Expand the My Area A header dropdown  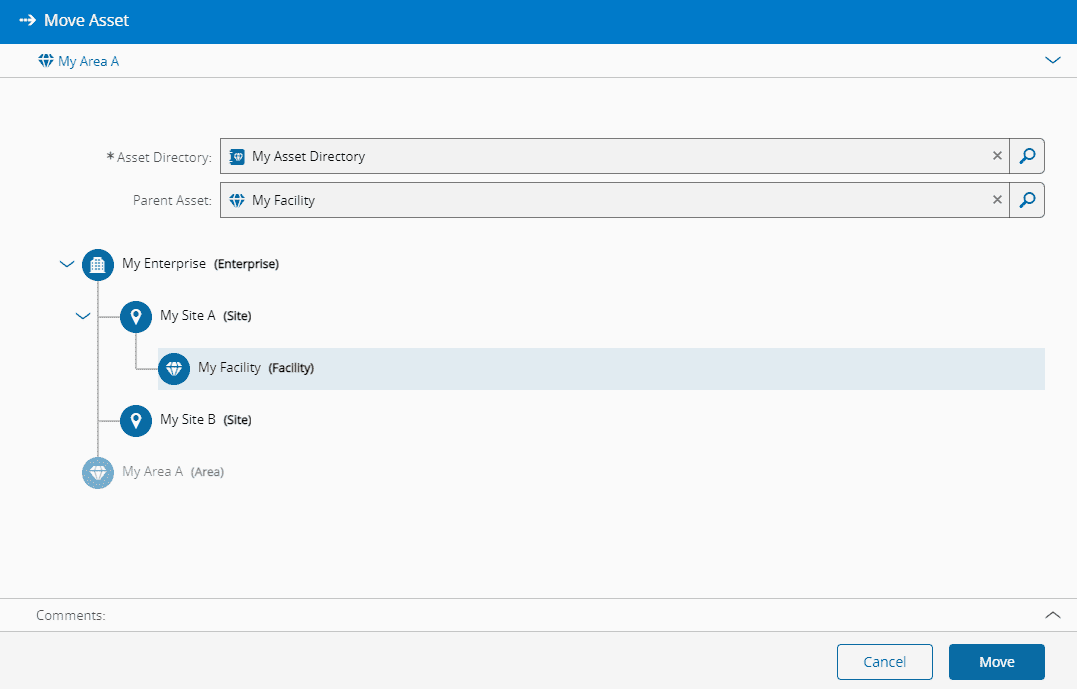click(x=1052, y=61)
